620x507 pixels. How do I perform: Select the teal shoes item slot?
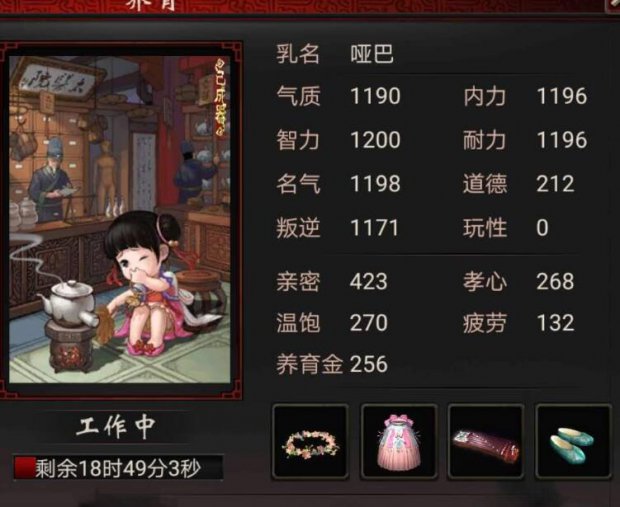pos(573,442)
